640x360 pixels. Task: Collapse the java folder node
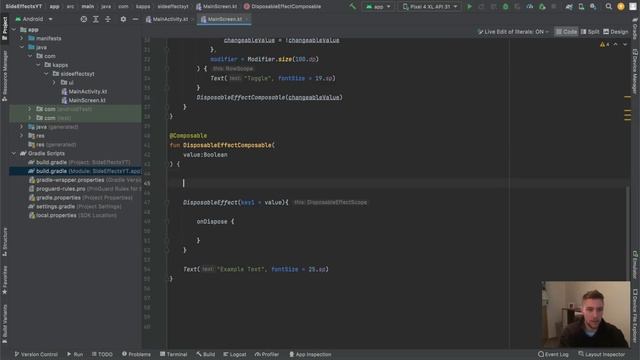(x=22, y=47)
